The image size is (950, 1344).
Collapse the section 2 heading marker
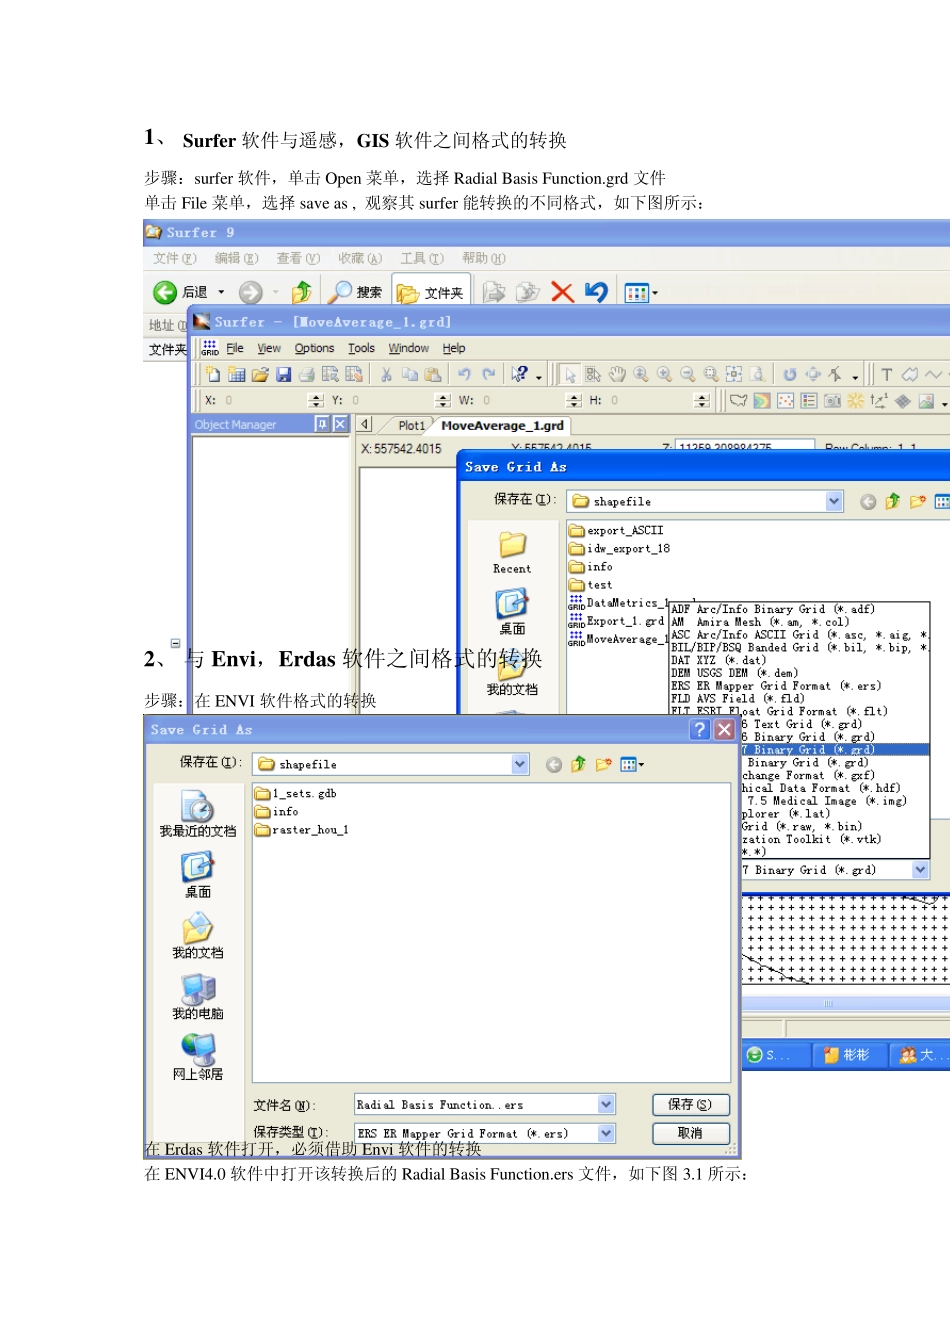[x=175, y=643]
